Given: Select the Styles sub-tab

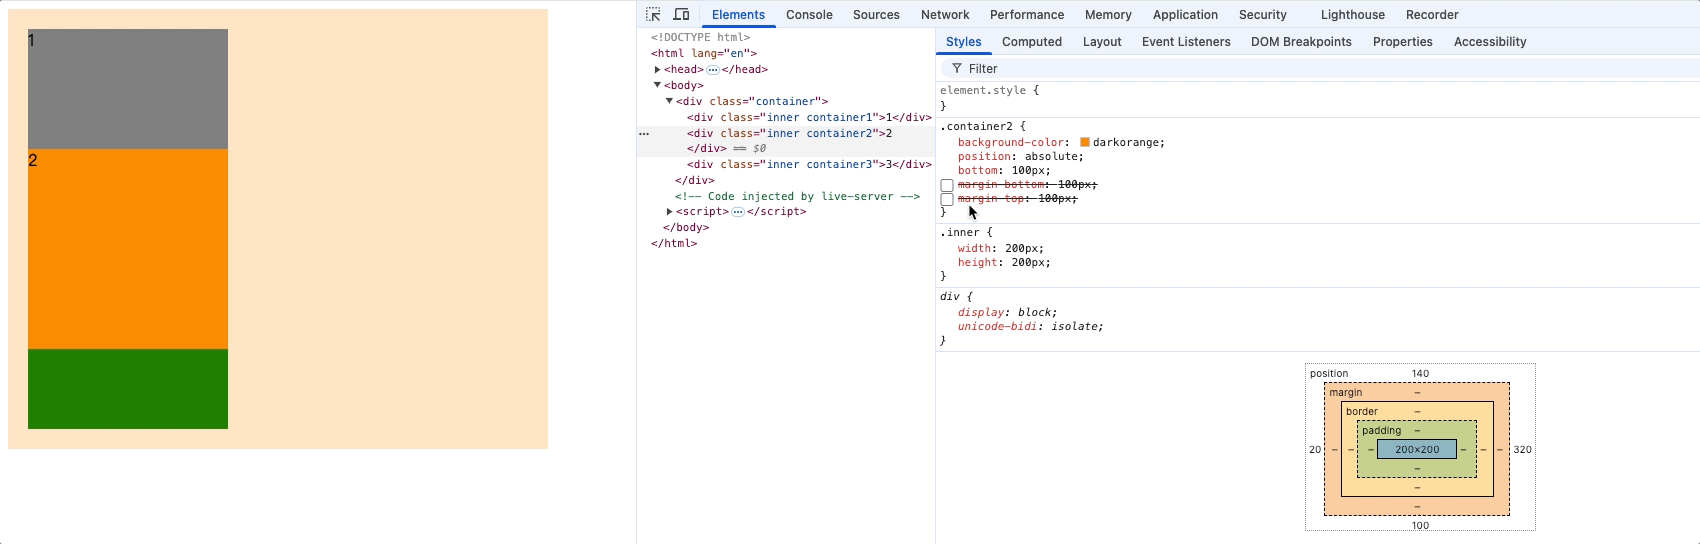Looking at the screenshot, I should [964, 41].
